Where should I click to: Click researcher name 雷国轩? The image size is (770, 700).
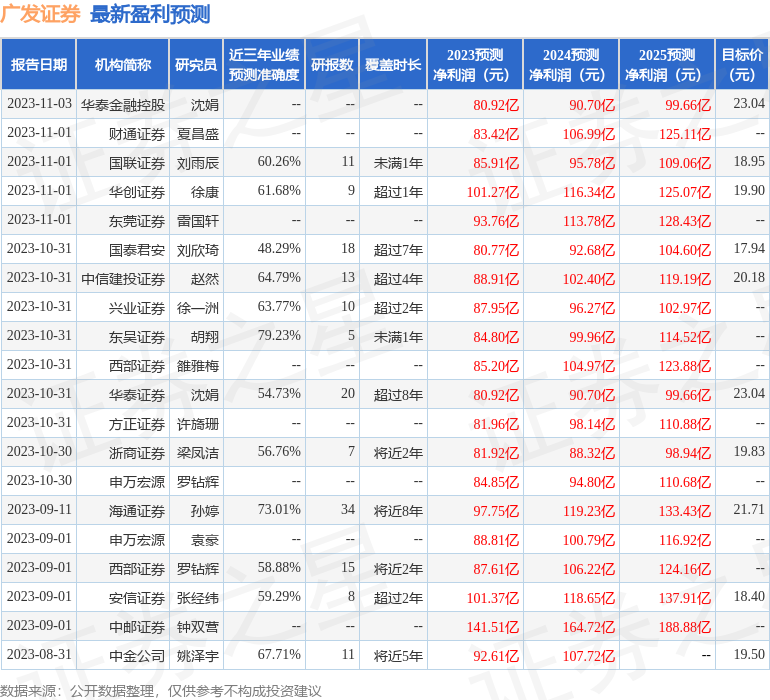point(198,221)
